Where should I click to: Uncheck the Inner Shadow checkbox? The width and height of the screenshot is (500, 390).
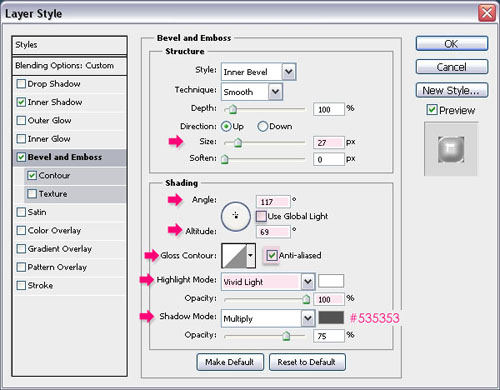pyautogui.click(x=21, y=102)
